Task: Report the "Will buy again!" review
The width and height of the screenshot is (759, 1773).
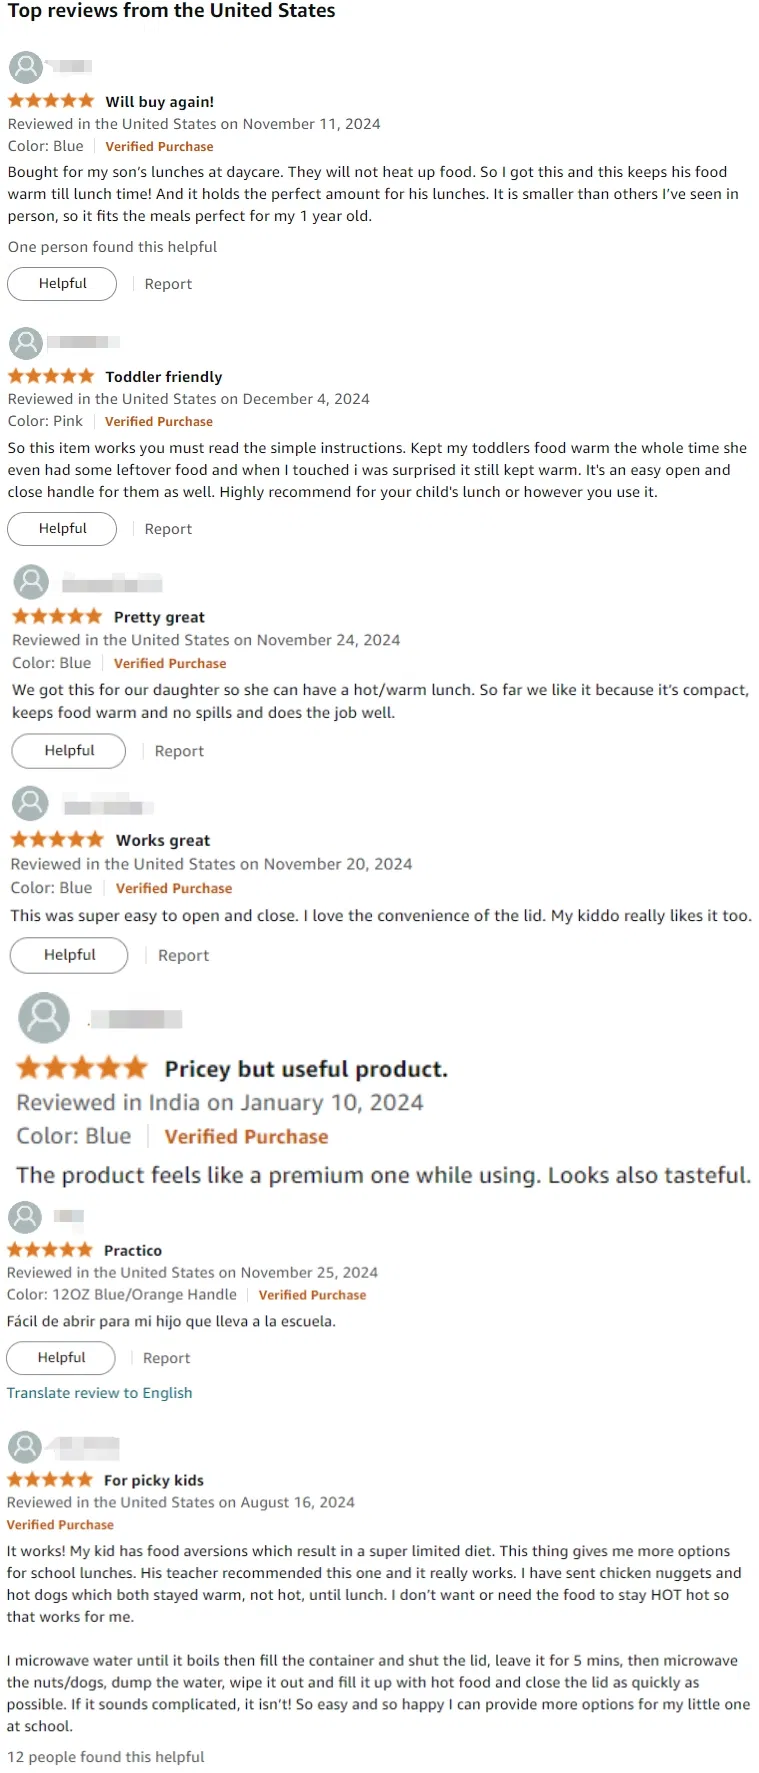Action: click(x=167, y=283)
